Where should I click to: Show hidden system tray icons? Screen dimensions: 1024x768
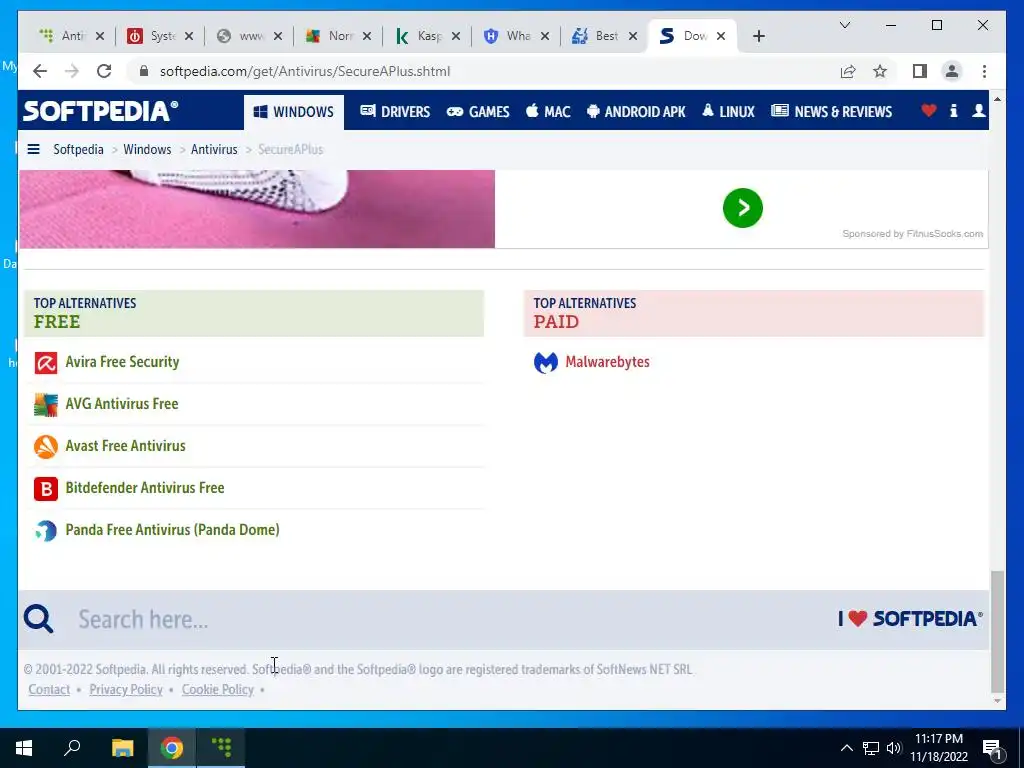pos(846,748)
